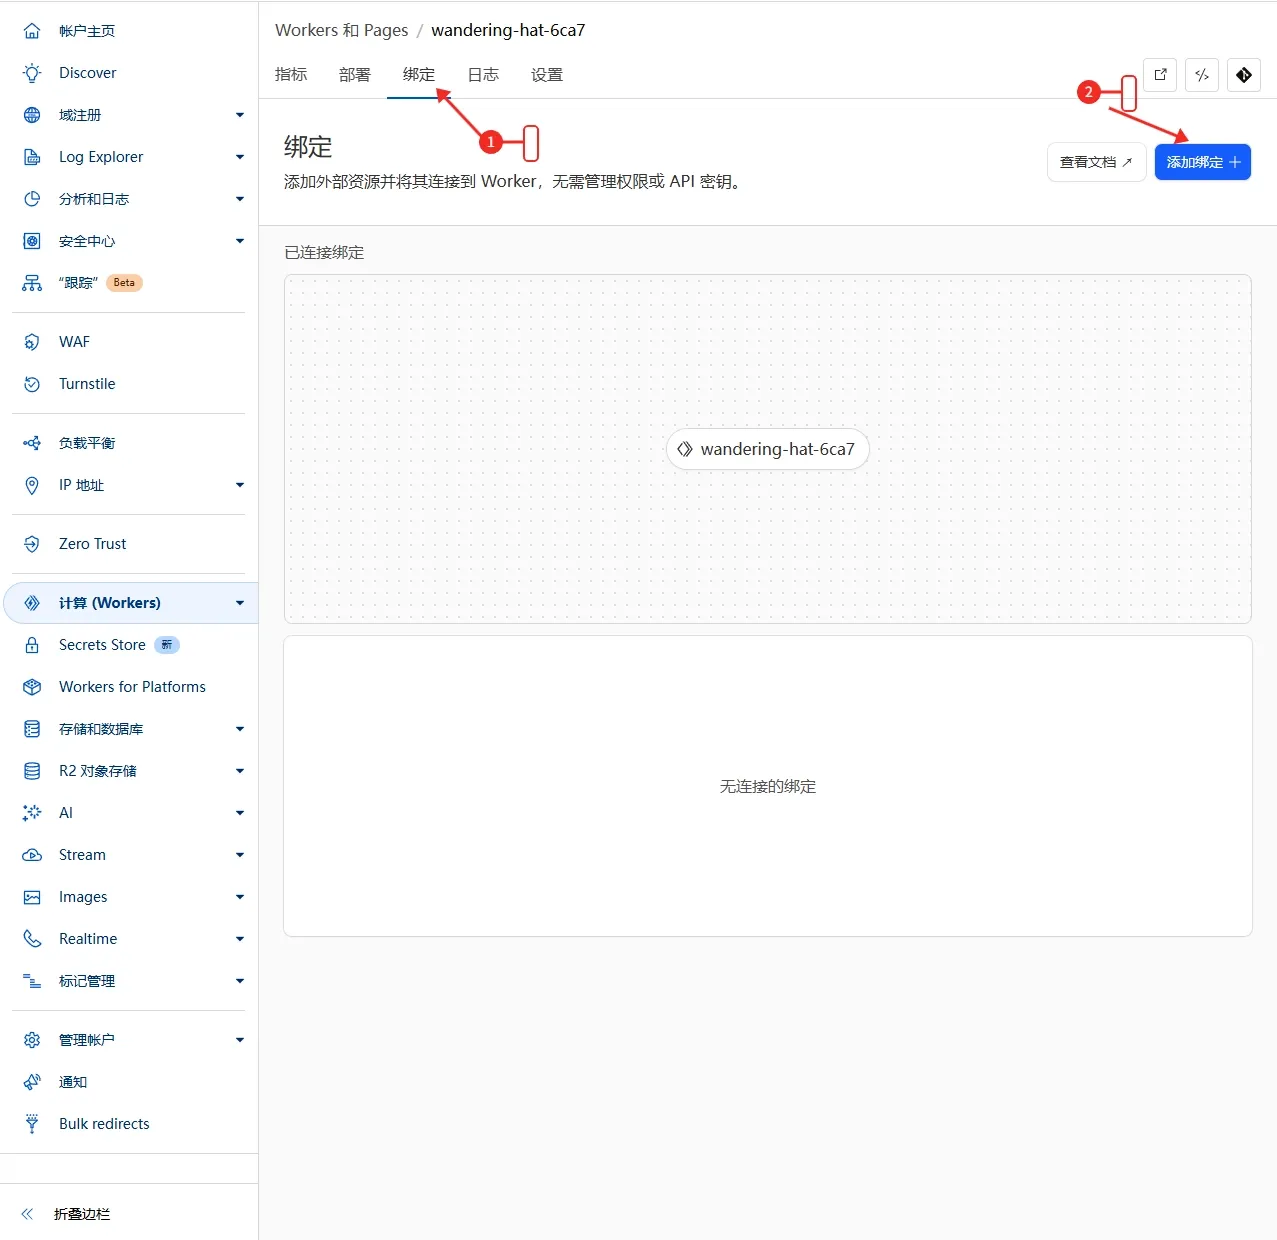Switch to the 指标 tab
1277x1240 pixels.
pos(291,75)
